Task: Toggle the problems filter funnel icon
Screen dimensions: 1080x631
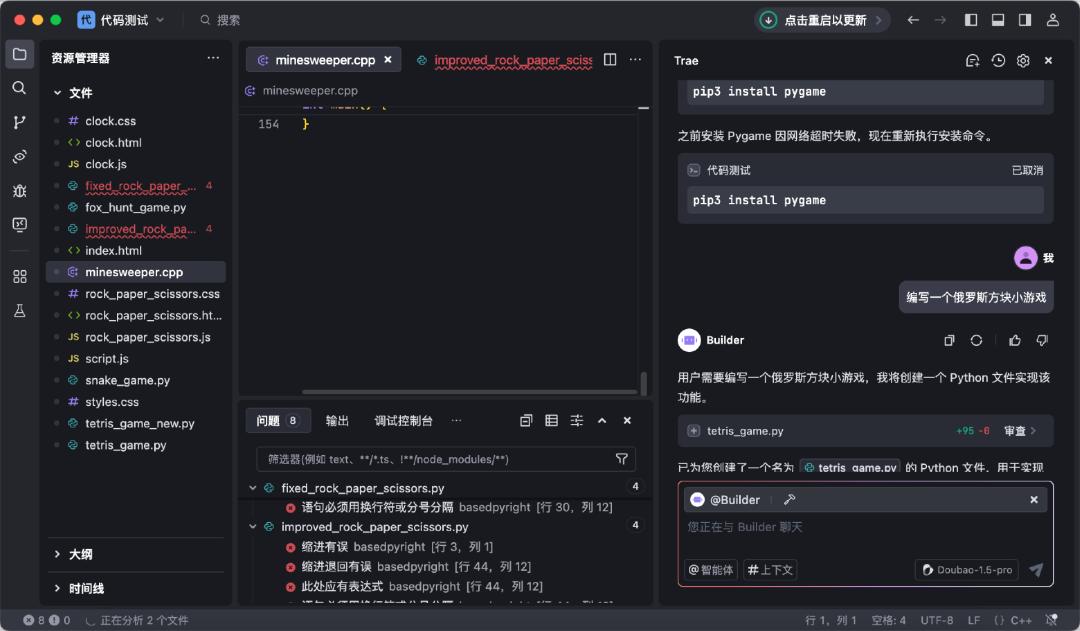Action: point(621,459)
